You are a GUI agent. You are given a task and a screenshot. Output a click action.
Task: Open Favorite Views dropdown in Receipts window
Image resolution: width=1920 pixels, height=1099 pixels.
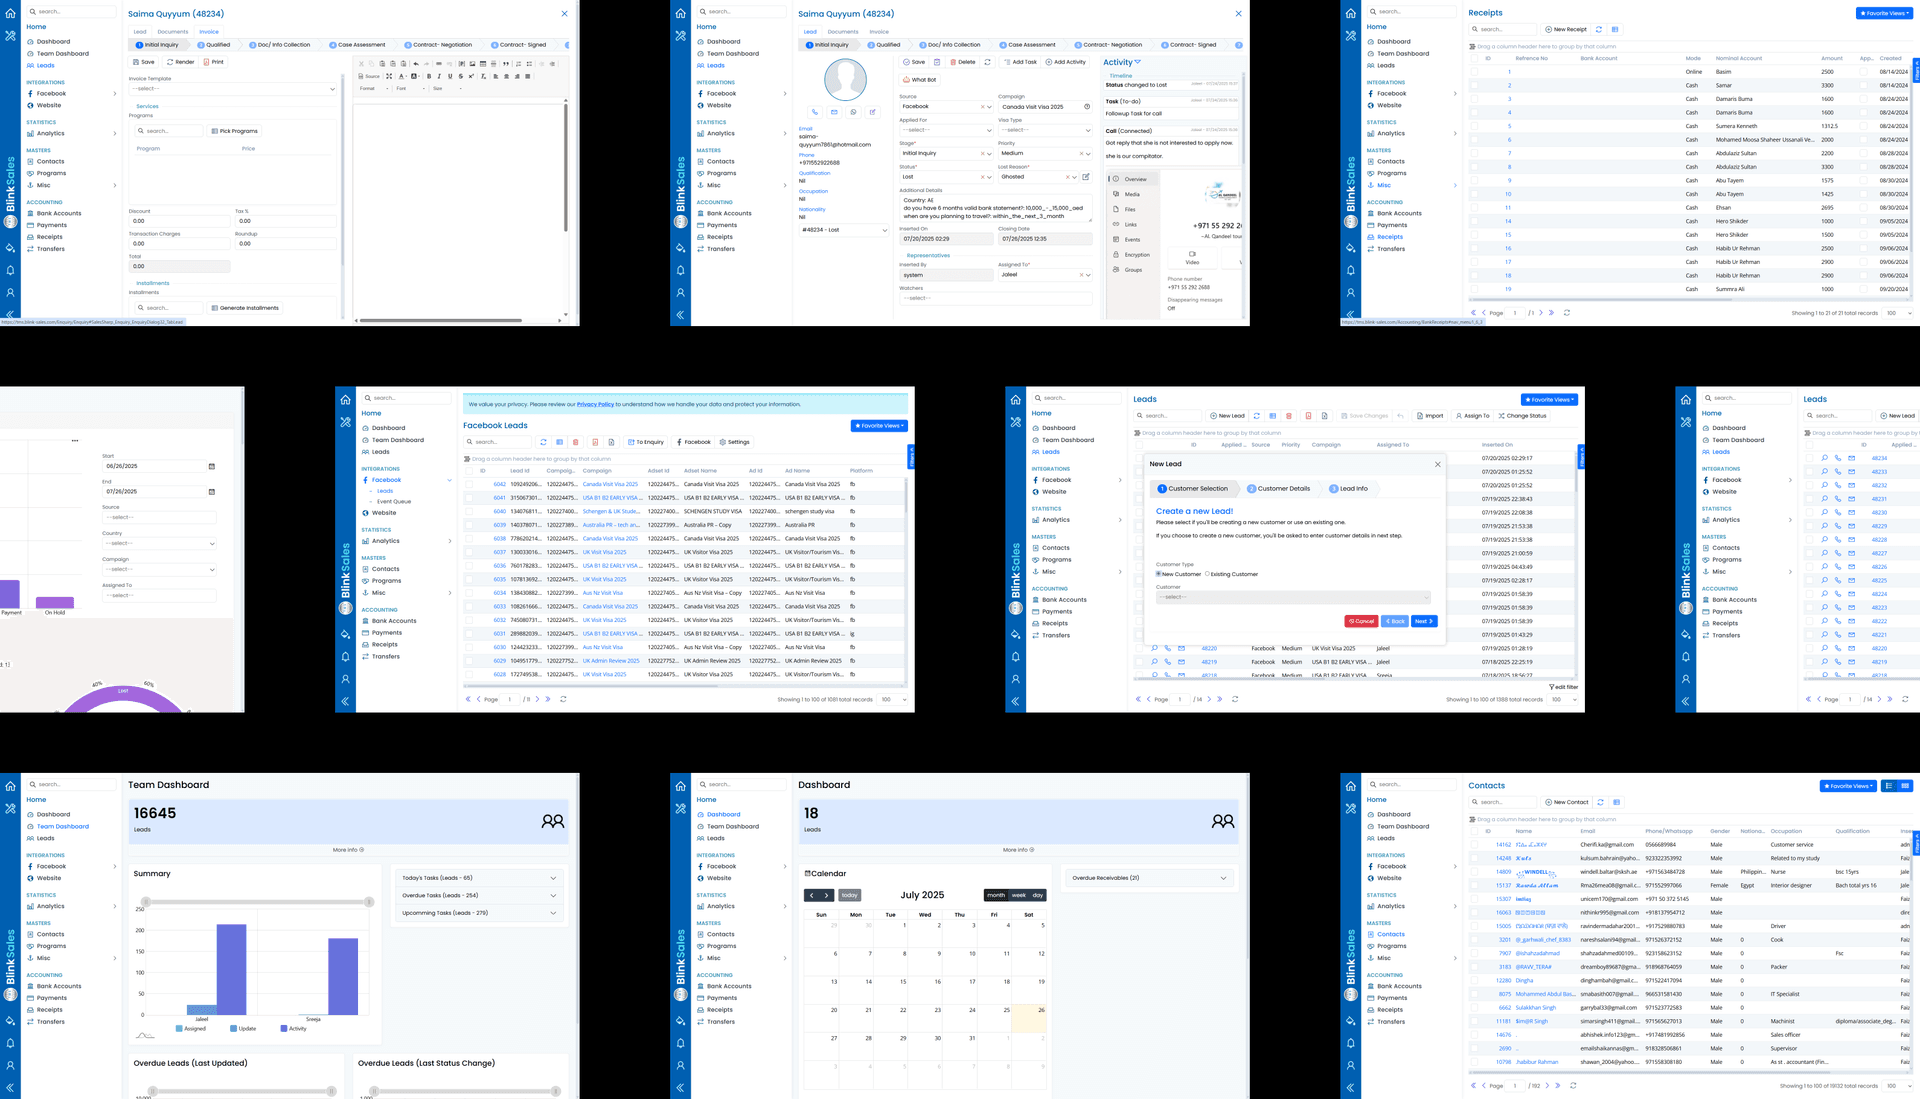1884,13
